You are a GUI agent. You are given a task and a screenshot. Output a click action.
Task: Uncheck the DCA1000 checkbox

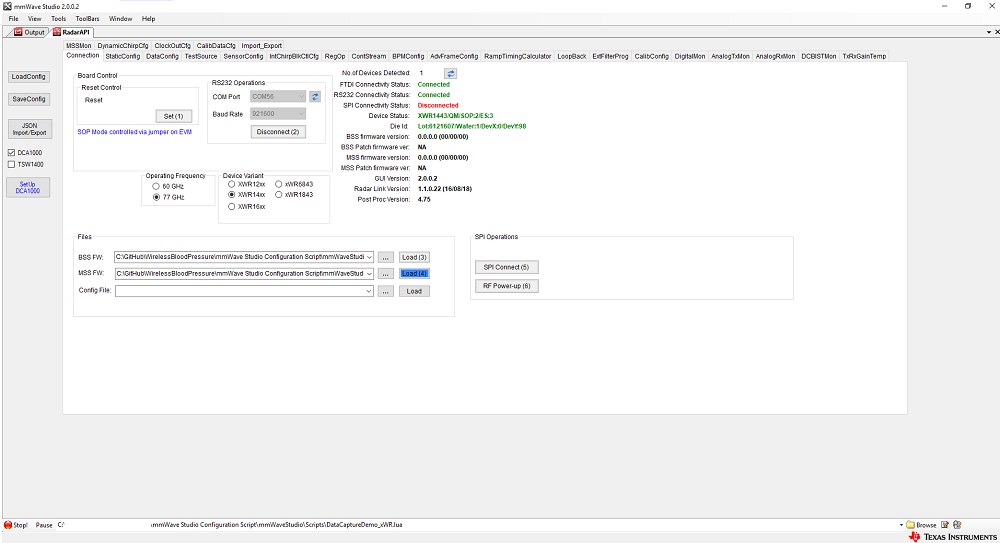tap(11, 153)
